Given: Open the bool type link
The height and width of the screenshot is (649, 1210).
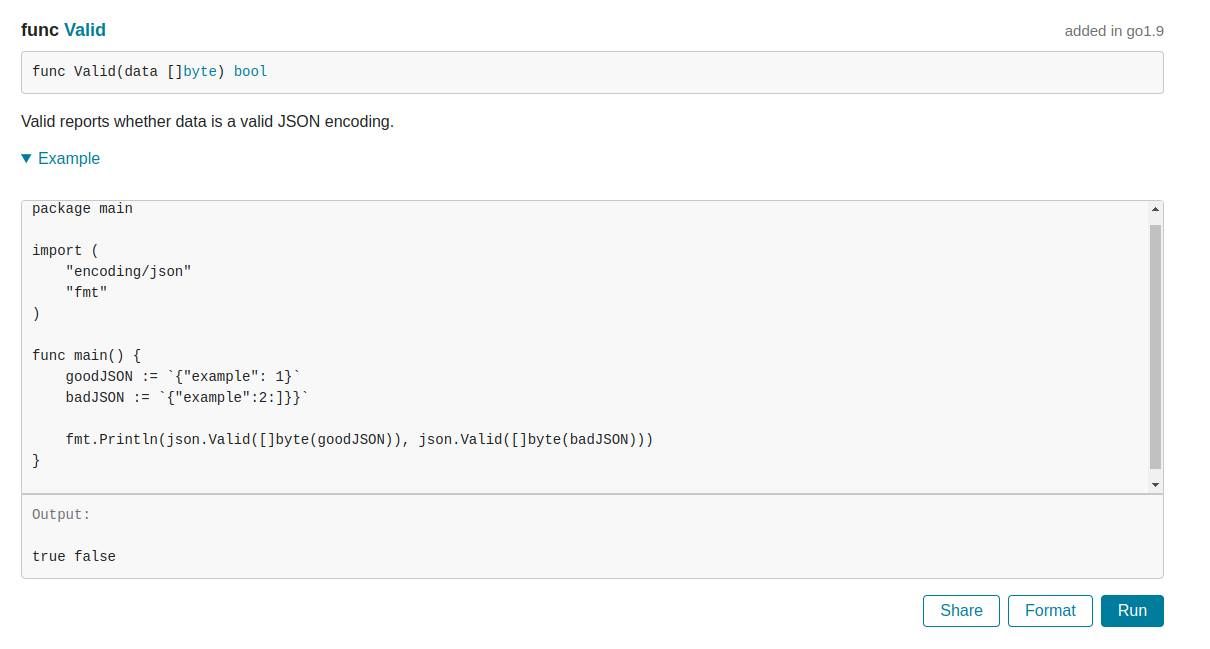Looking at the screenshot, I should point(250,71).
